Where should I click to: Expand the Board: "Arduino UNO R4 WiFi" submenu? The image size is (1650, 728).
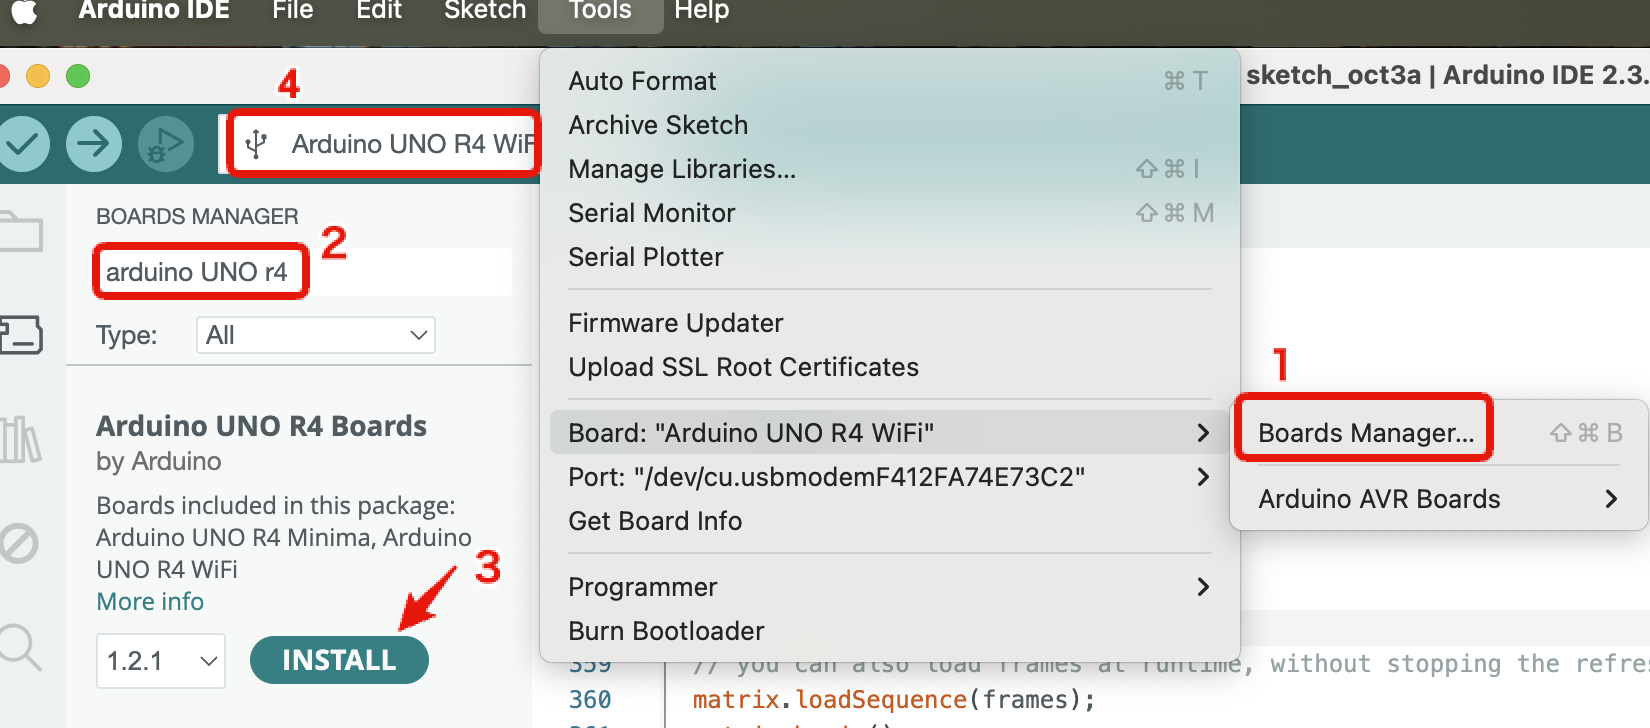point(890,432)
